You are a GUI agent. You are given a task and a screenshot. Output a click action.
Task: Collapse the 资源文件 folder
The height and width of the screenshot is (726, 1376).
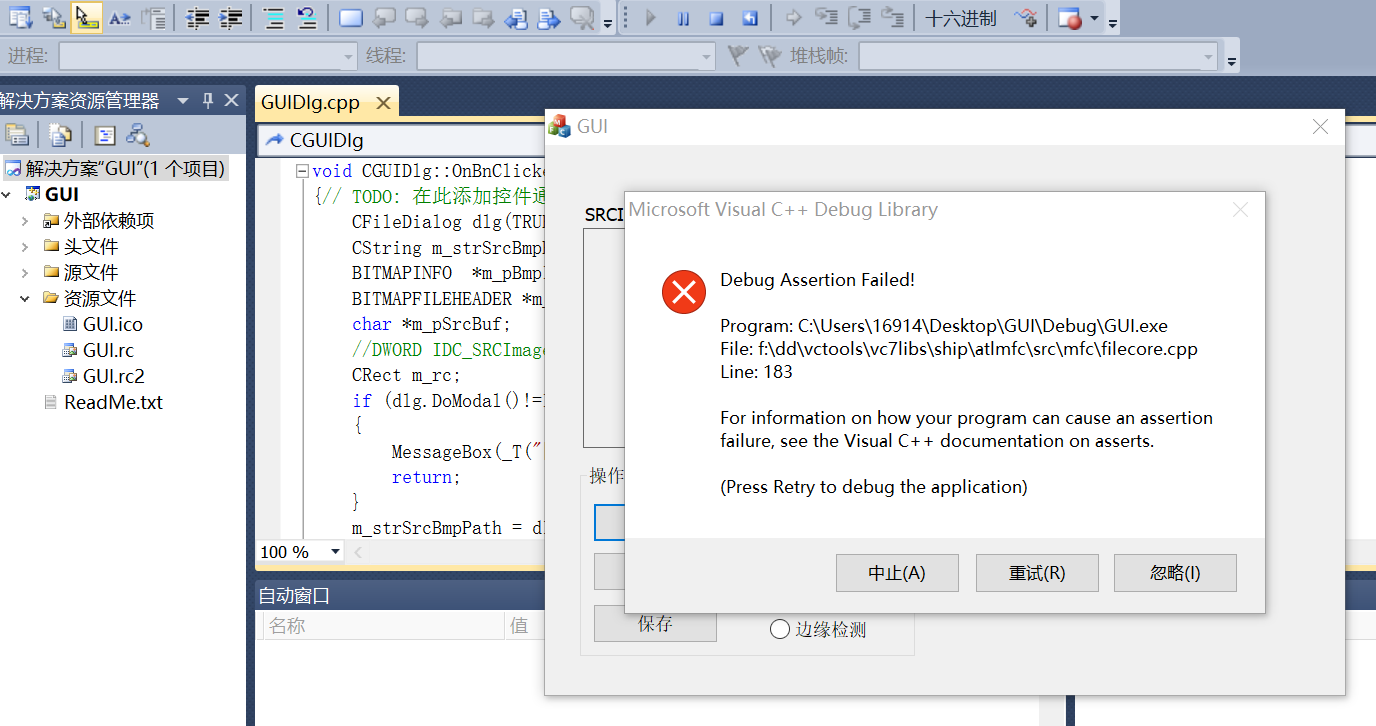tap(25, 298)
